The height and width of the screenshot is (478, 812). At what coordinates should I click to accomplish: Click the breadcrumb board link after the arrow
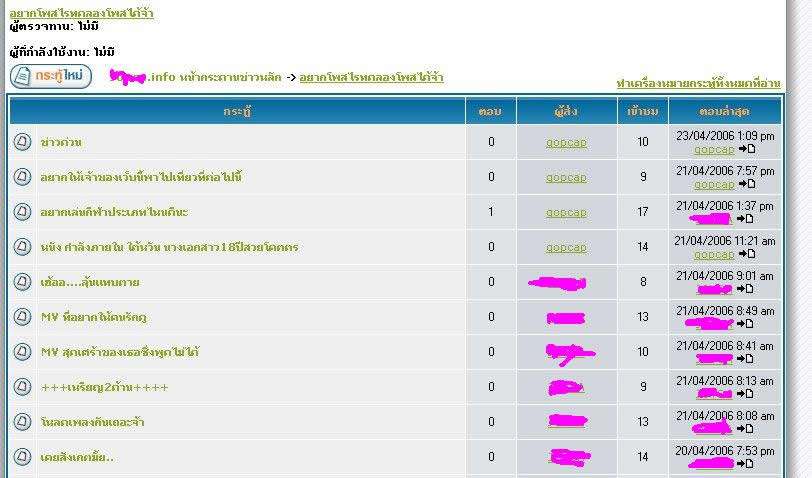click(371, 77)
